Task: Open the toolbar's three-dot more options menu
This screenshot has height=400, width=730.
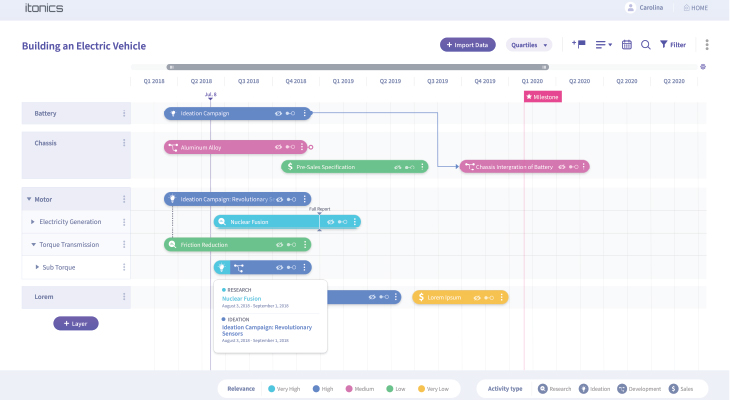Action: click(x=707, y=45)
